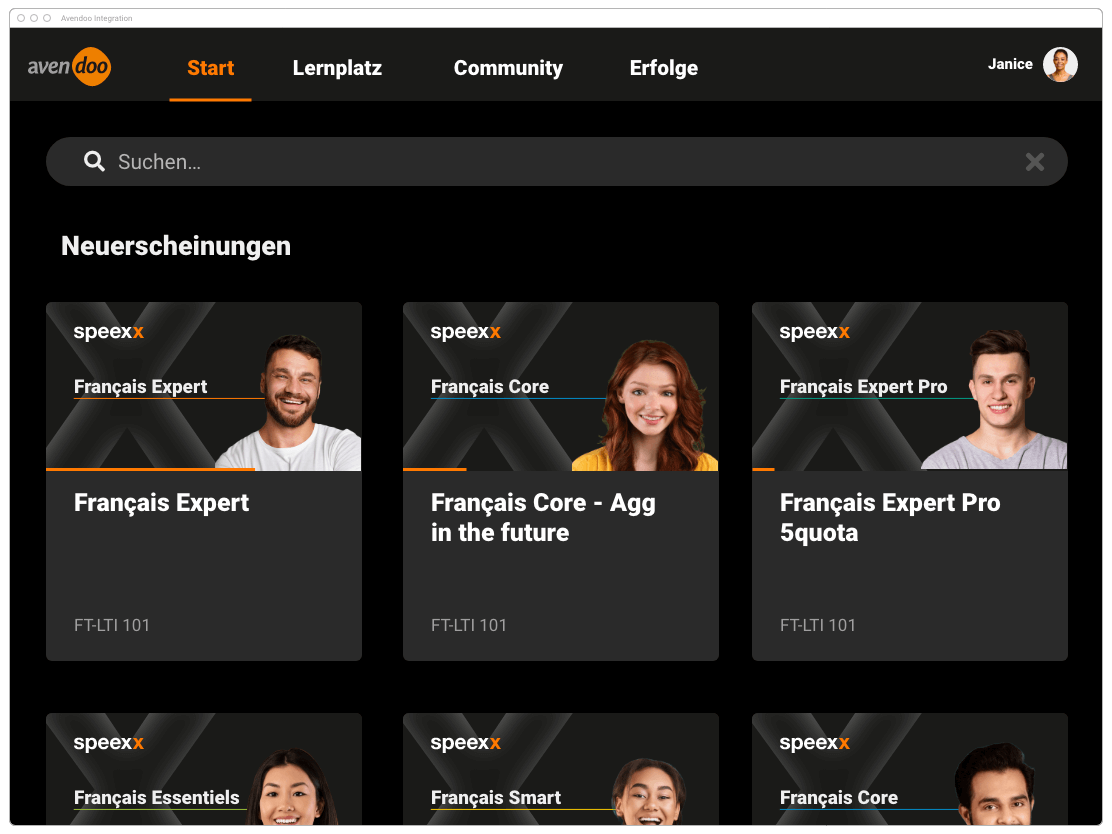Clear the search with X icon
1112x834 pixels.
click(x=1034, y=162)
